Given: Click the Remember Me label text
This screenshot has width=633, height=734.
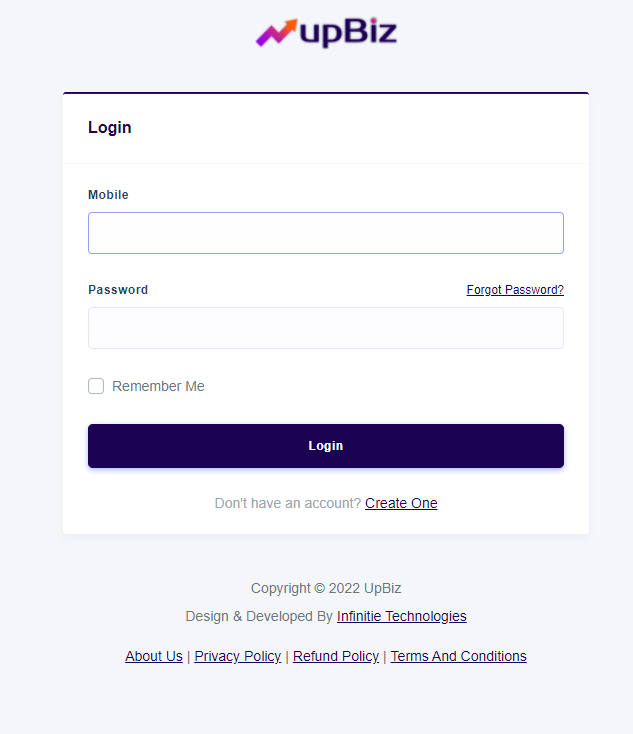Looking at the screenshot, I should [x=158, y=386].
